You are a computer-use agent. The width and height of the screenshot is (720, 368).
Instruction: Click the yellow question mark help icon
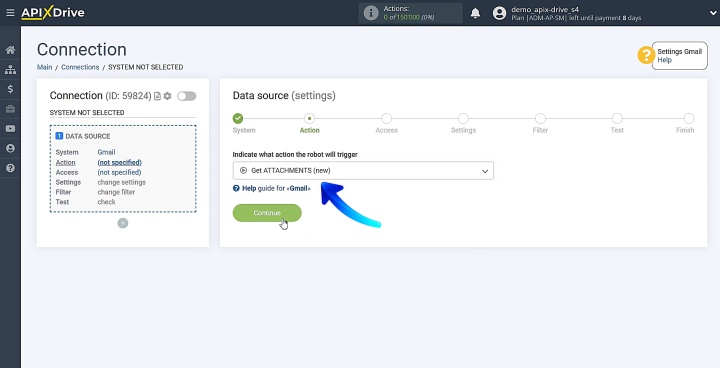tap(646, 56)
